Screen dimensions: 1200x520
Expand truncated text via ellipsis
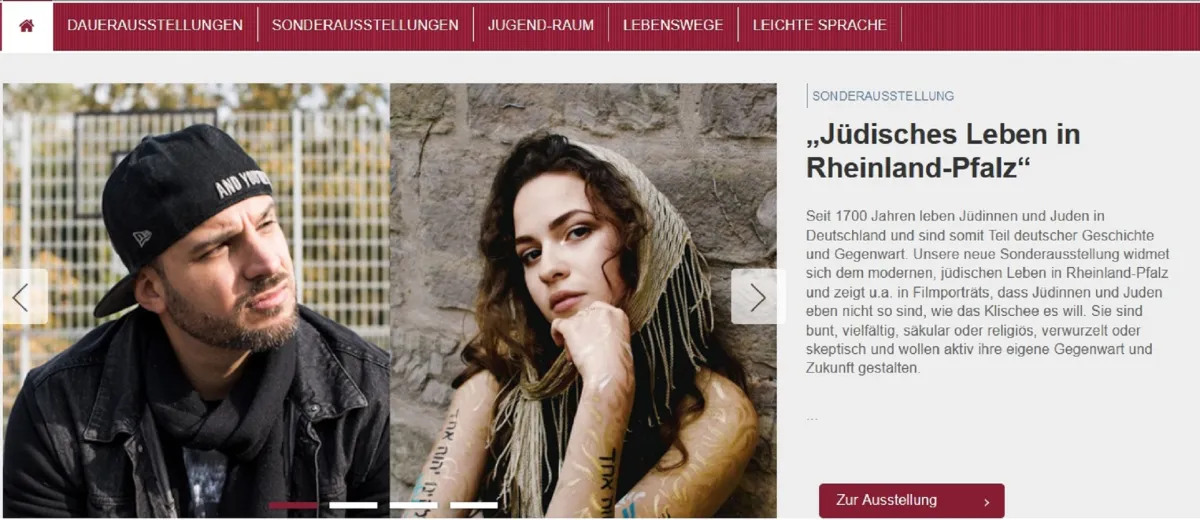812,417
